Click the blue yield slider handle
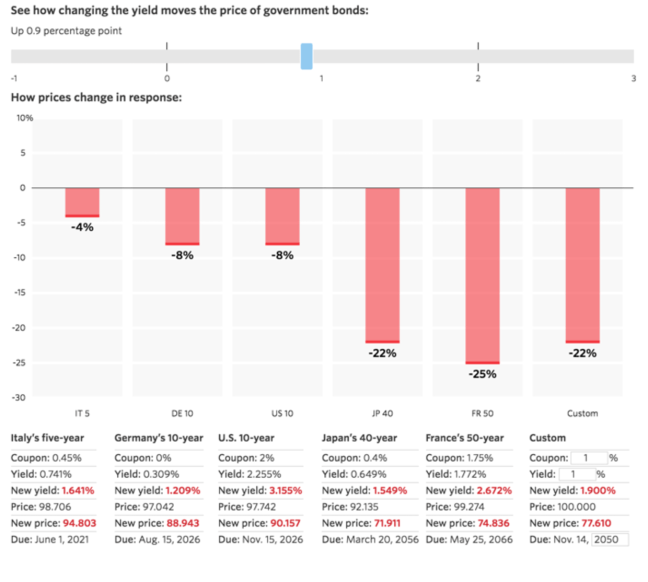The width and height of the screenshot is (648, 582). [307, 56]
